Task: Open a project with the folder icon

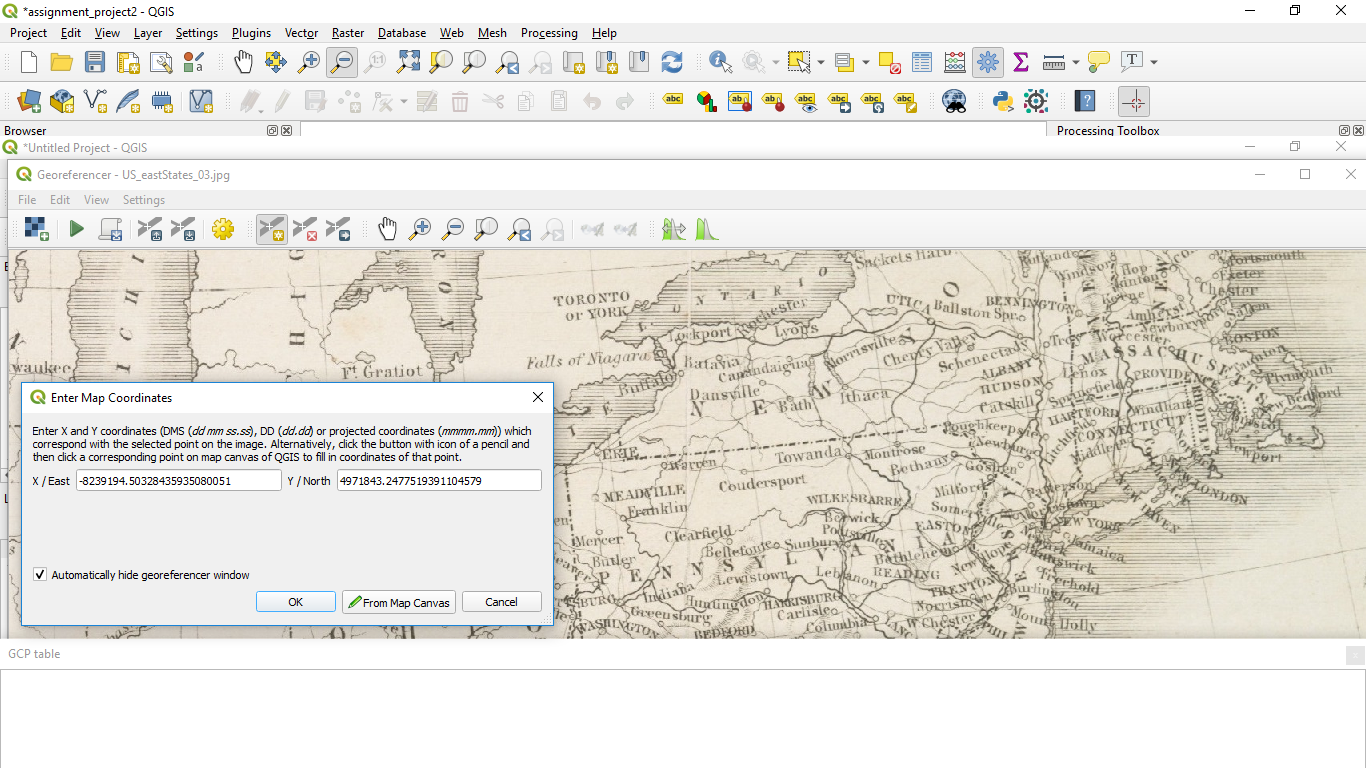Action: (62, 62)
